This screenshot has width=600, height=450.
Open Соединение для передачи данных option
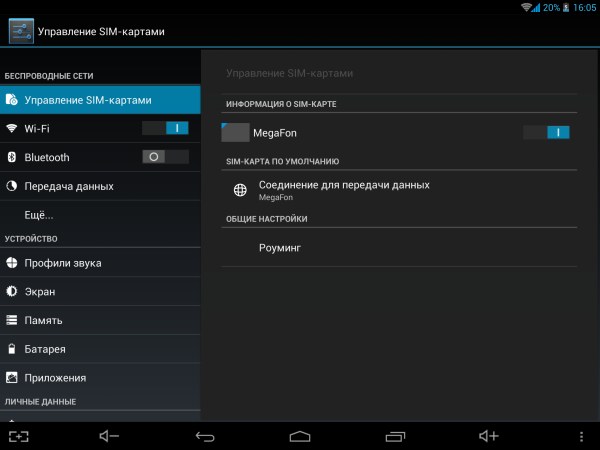point(399,190)
